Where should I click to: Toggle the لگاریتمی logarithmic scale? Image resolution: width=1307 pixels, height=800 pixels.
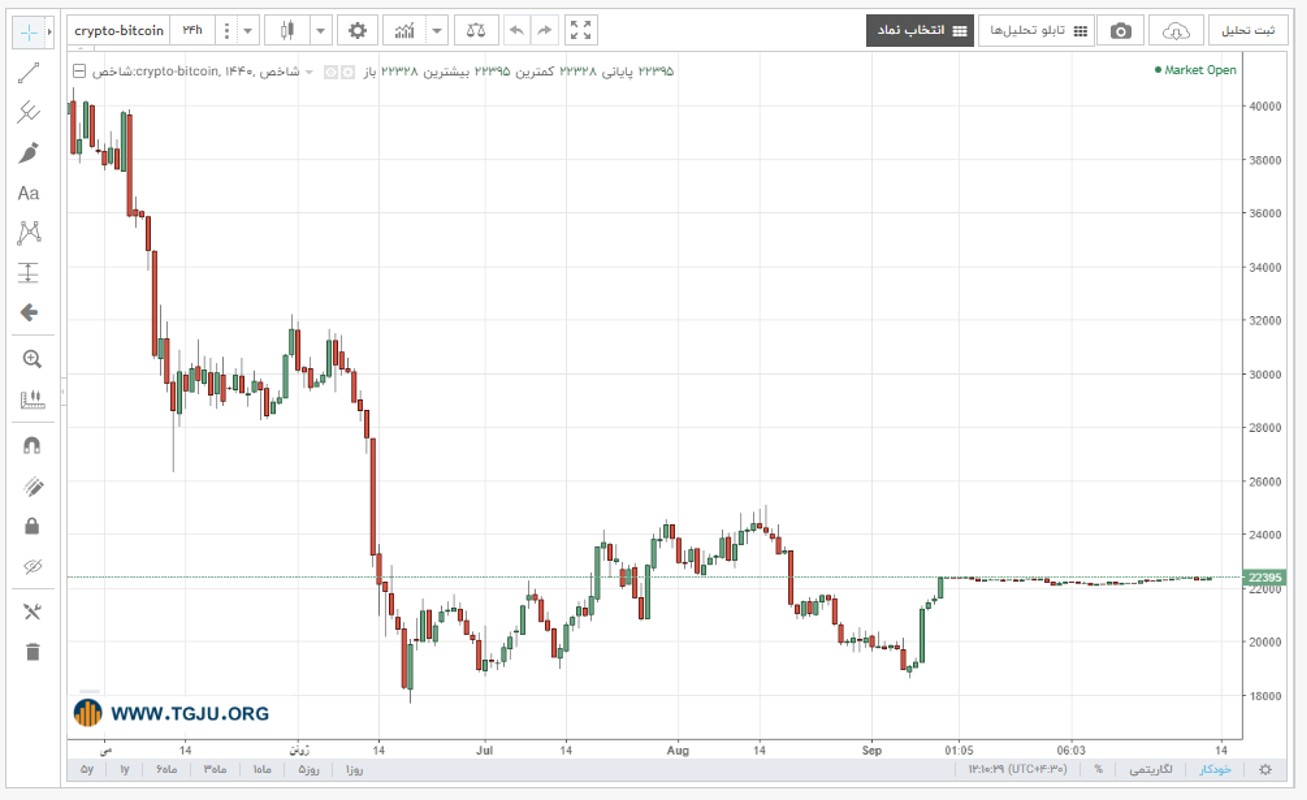[1152, 769]
